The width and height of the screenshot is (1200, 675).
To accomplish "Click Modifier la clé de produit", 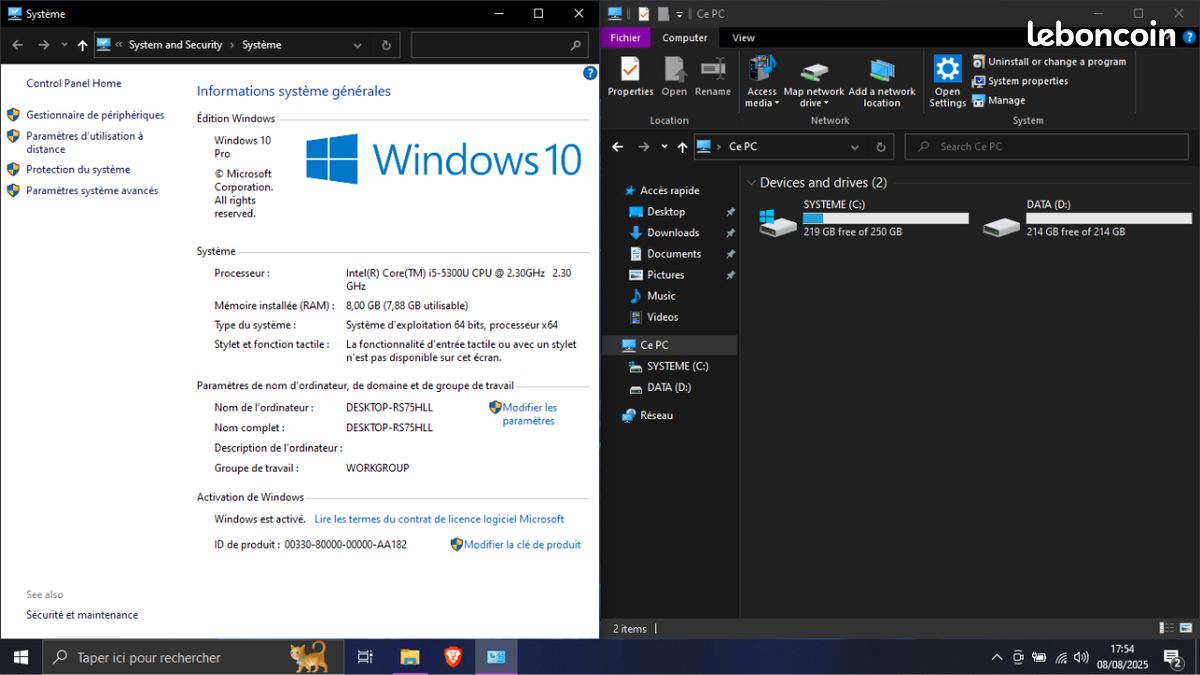I will coord(522,545).
